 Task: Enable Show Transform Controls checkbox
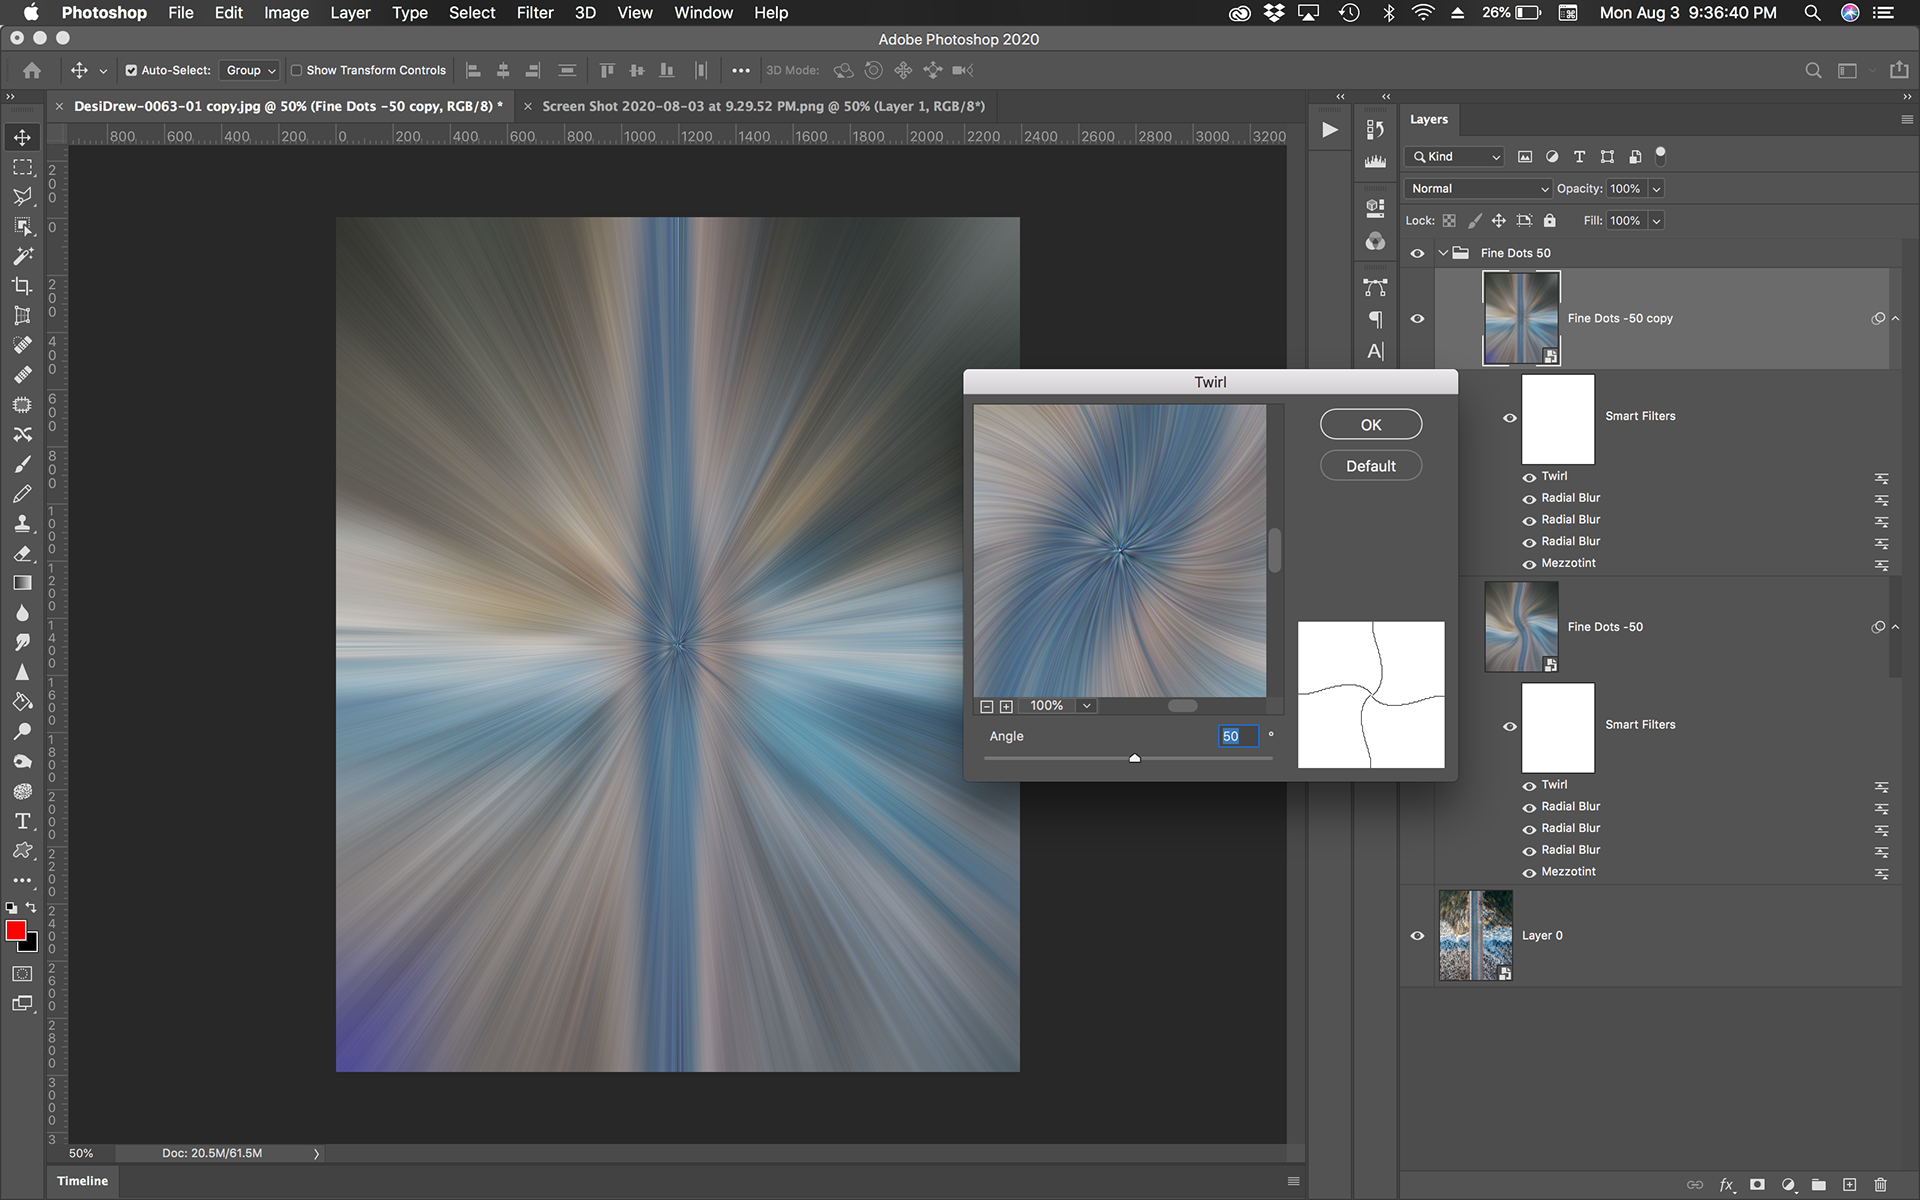[296, 70]
